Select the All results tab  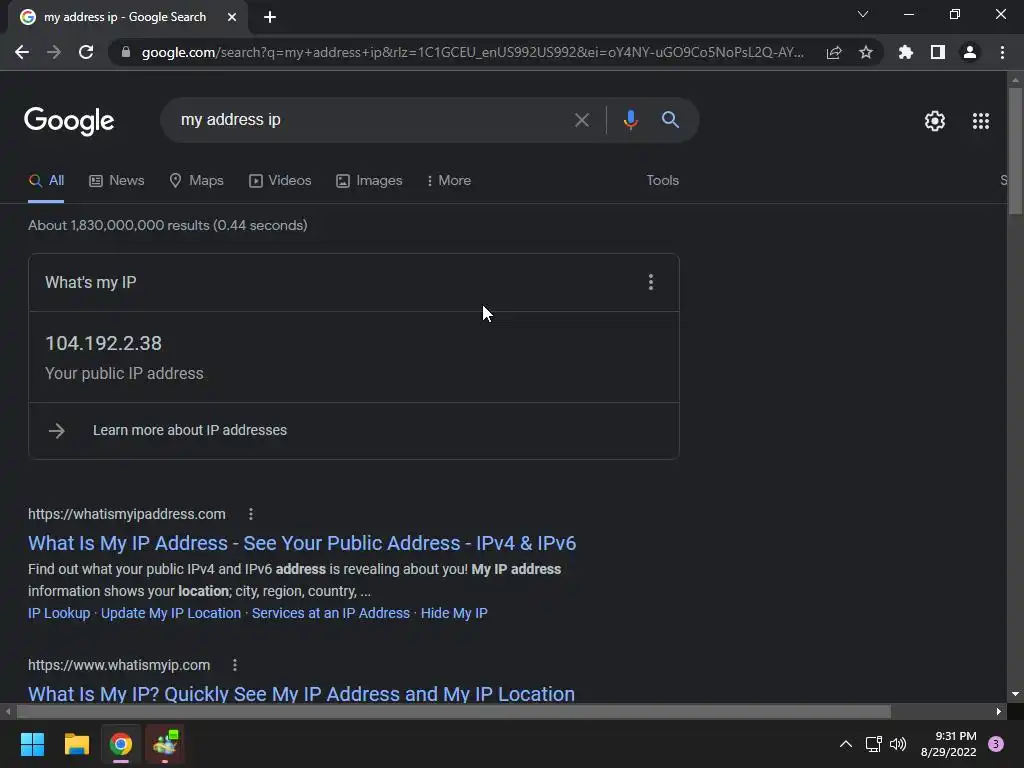pos(46,181)
